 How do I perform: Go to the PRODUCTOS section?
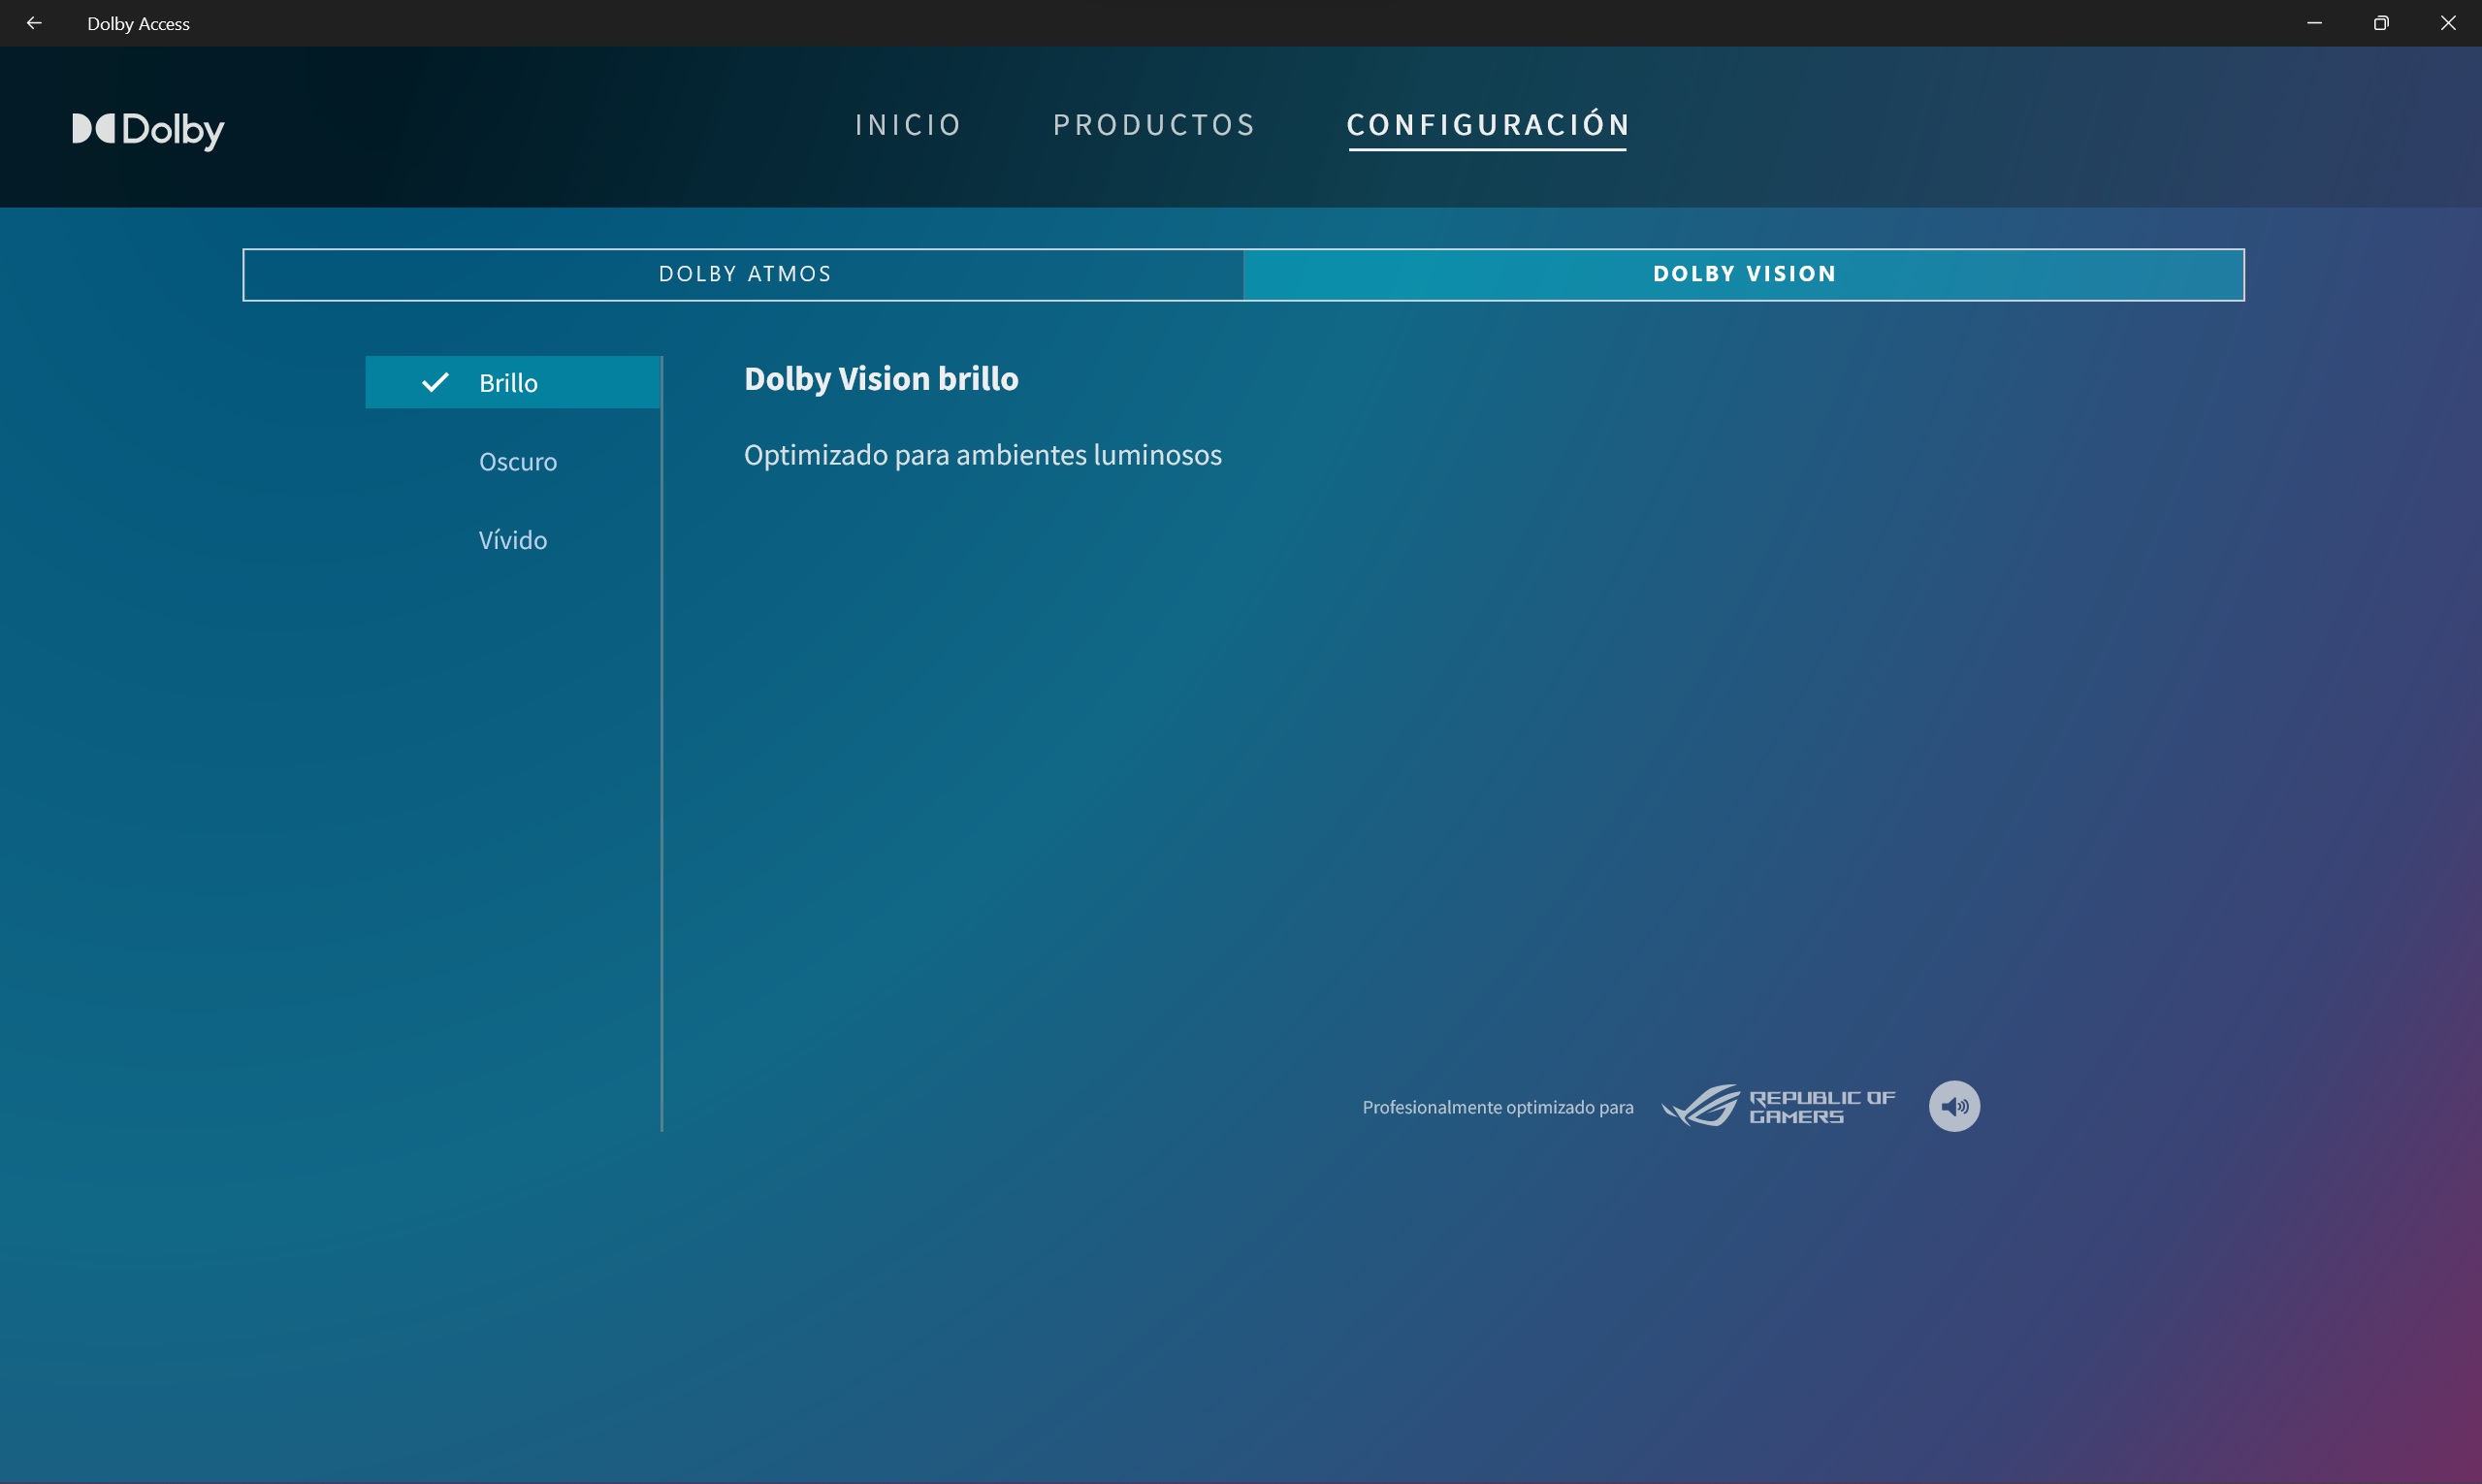click(1154, 125)
